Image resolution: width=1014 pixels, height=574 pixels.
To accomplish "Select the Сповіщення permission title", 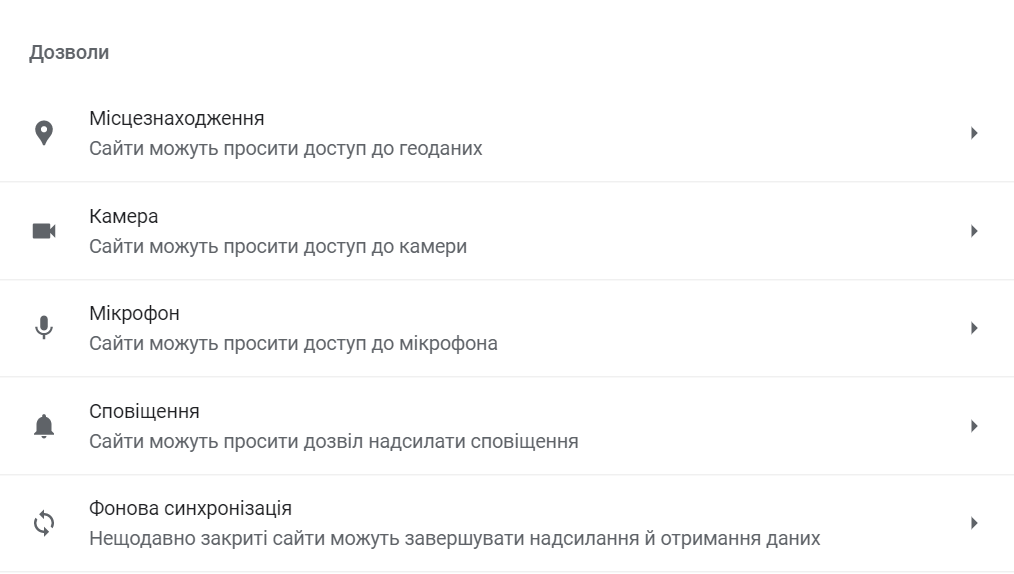I will coord(144,411).
